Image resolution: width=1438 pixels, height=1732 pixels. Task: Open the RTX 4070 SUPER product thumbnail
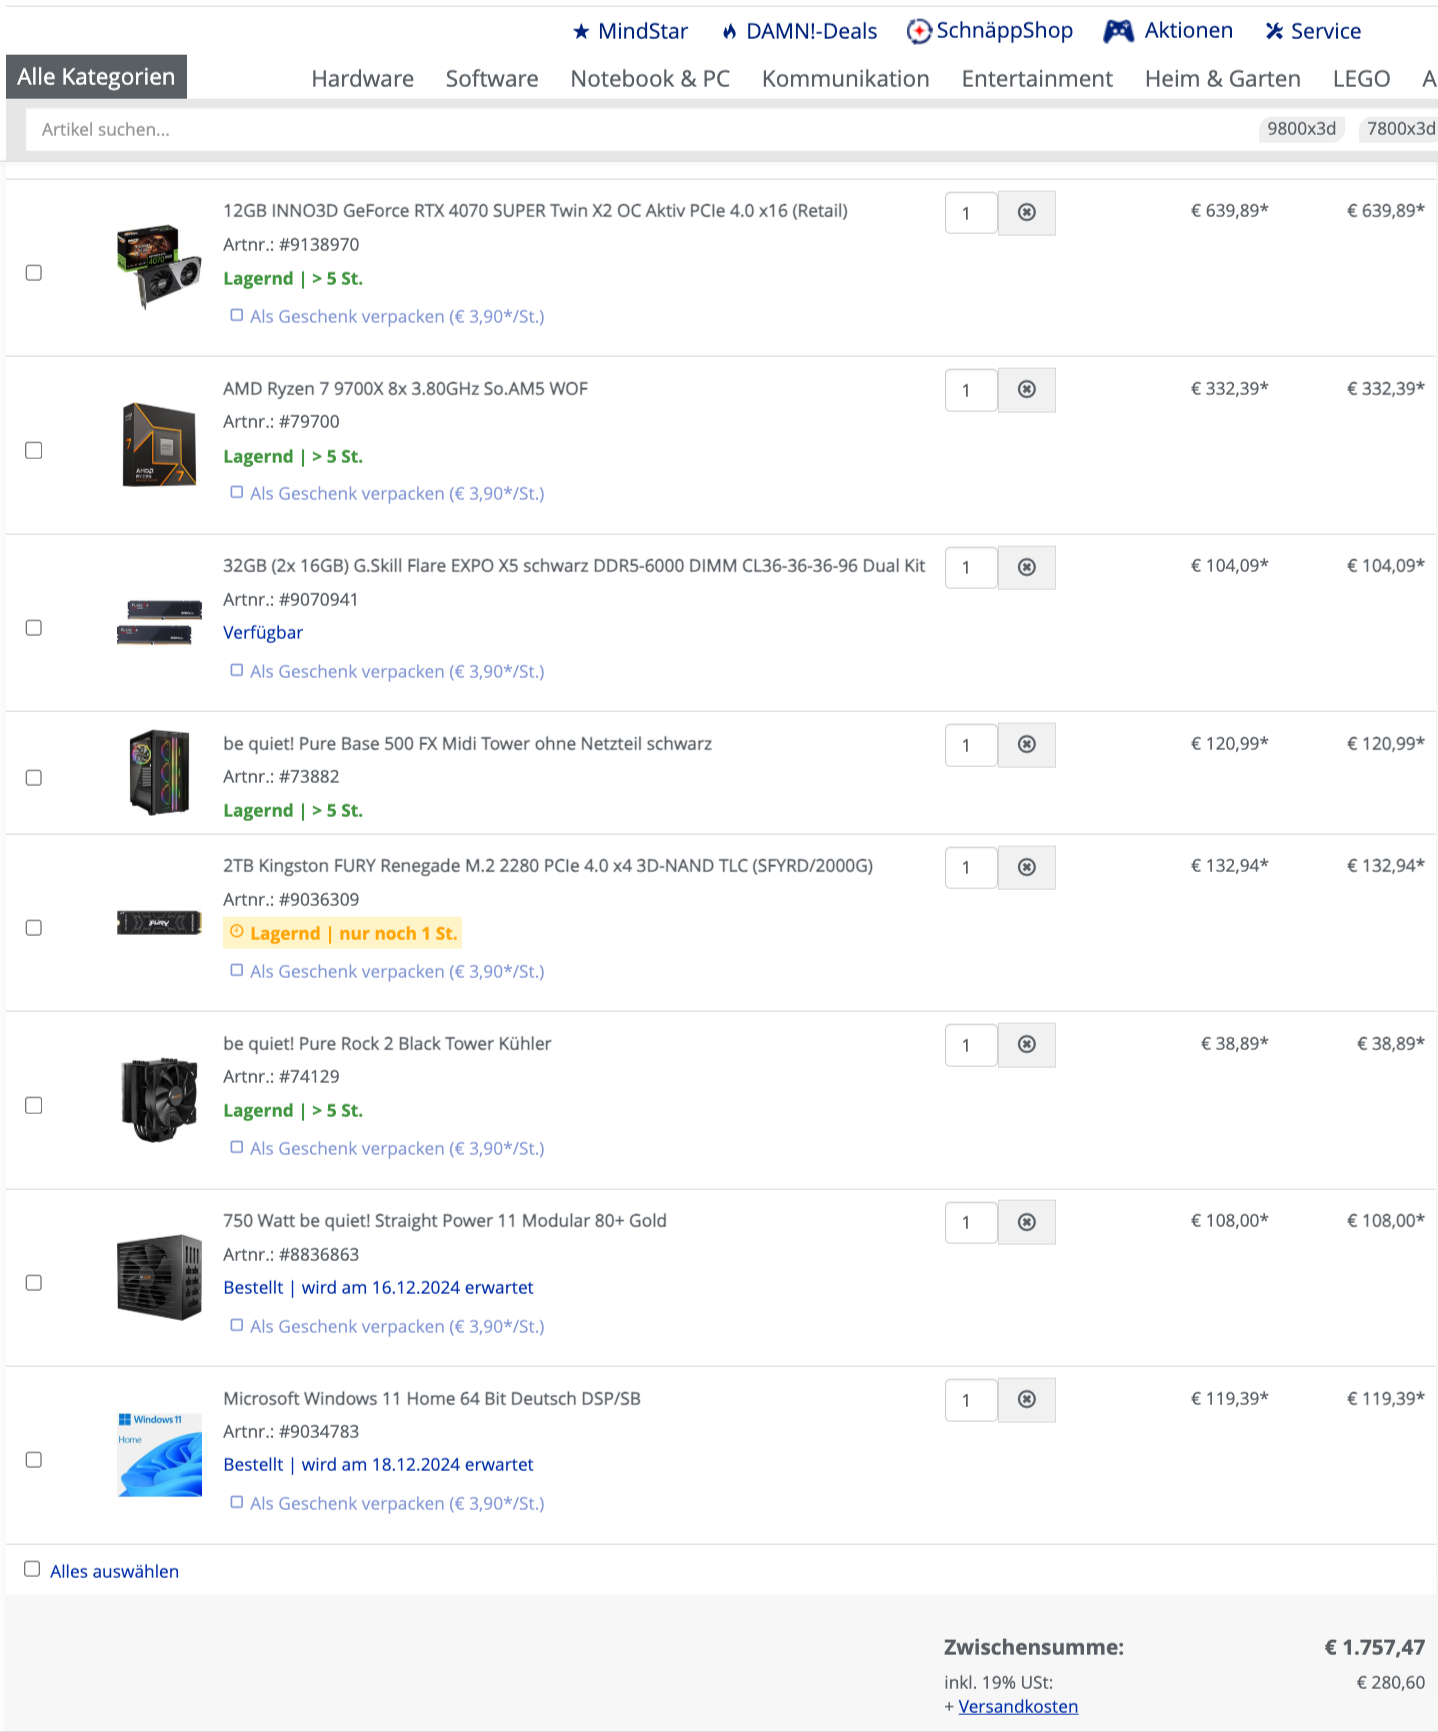tap(159, 266)
